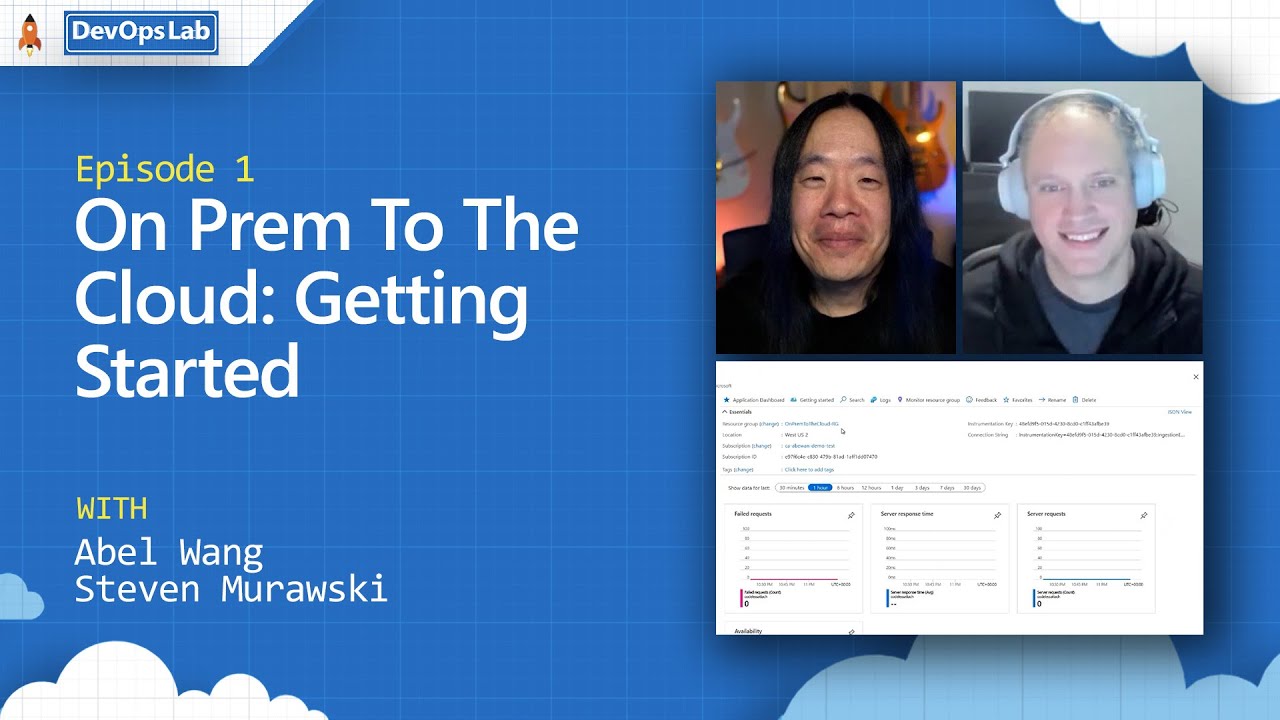The width and height of the screenshot is (1280, 720).
Task: Select the 1 hour data range
Action: coord(820,488)
